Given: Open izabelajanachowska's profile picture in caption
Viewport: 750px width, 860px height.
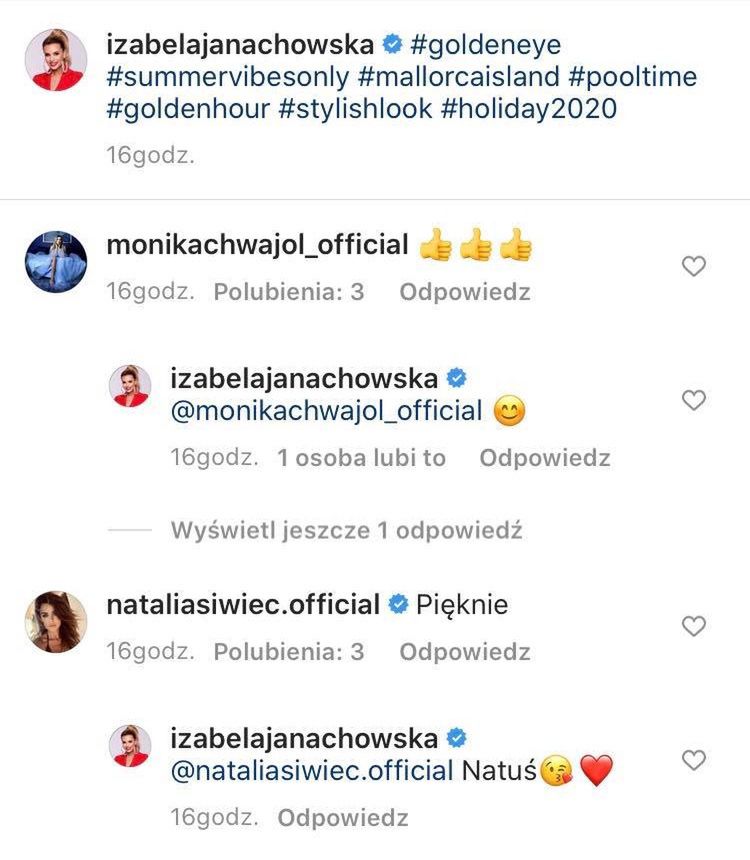Looking at the screenshot, I should [55, 60].
